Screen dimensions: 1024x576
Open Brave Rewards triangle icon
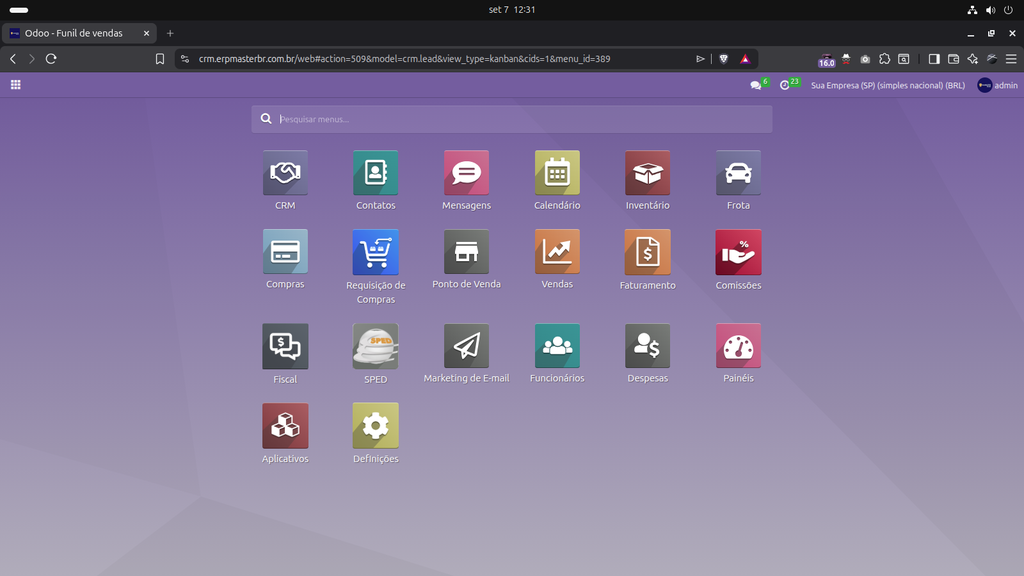click(745, 59)
